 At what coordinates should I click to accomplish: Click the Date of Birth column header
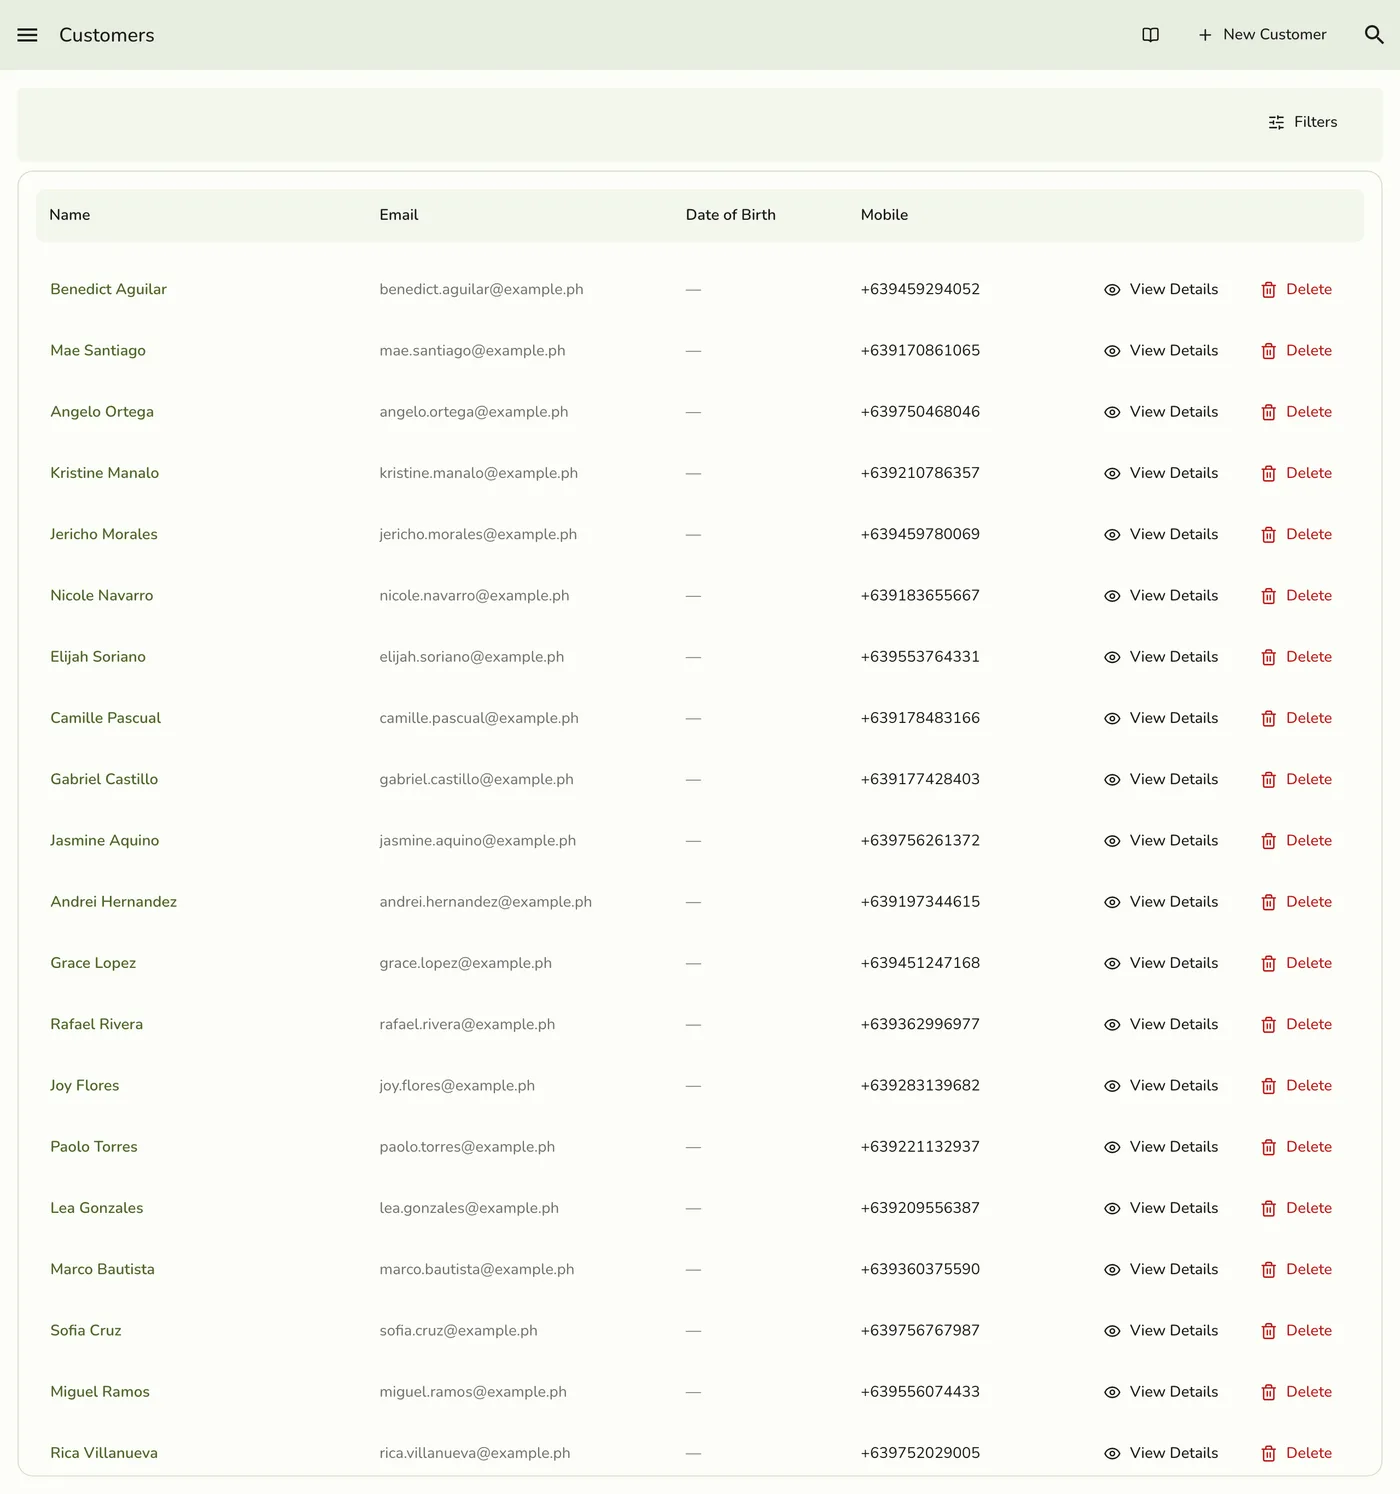(730, 215)
